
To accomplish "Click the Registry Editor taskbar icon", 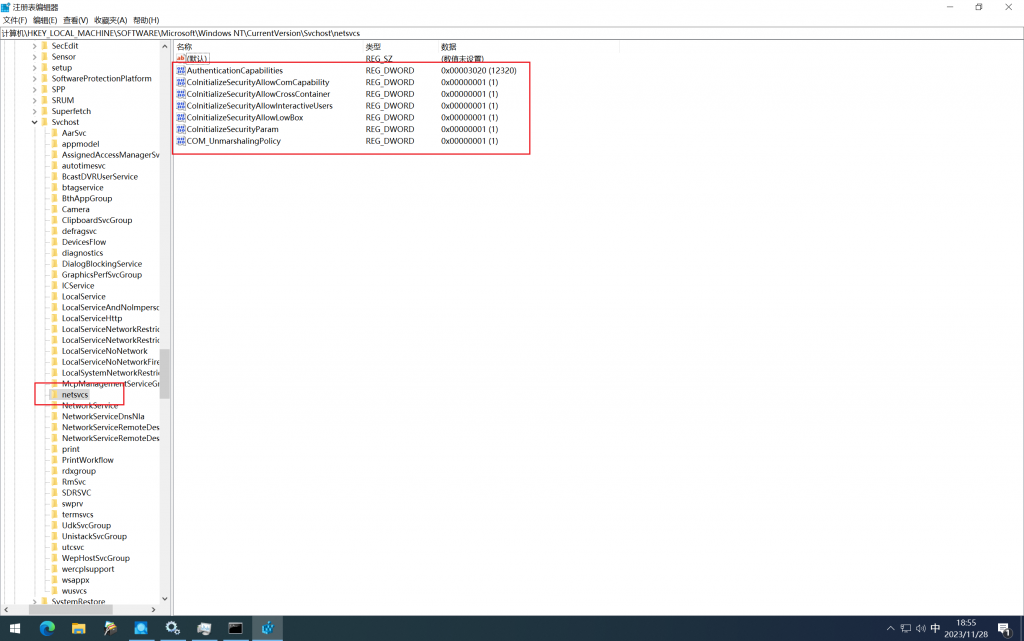I will click(x=267, y=629).
